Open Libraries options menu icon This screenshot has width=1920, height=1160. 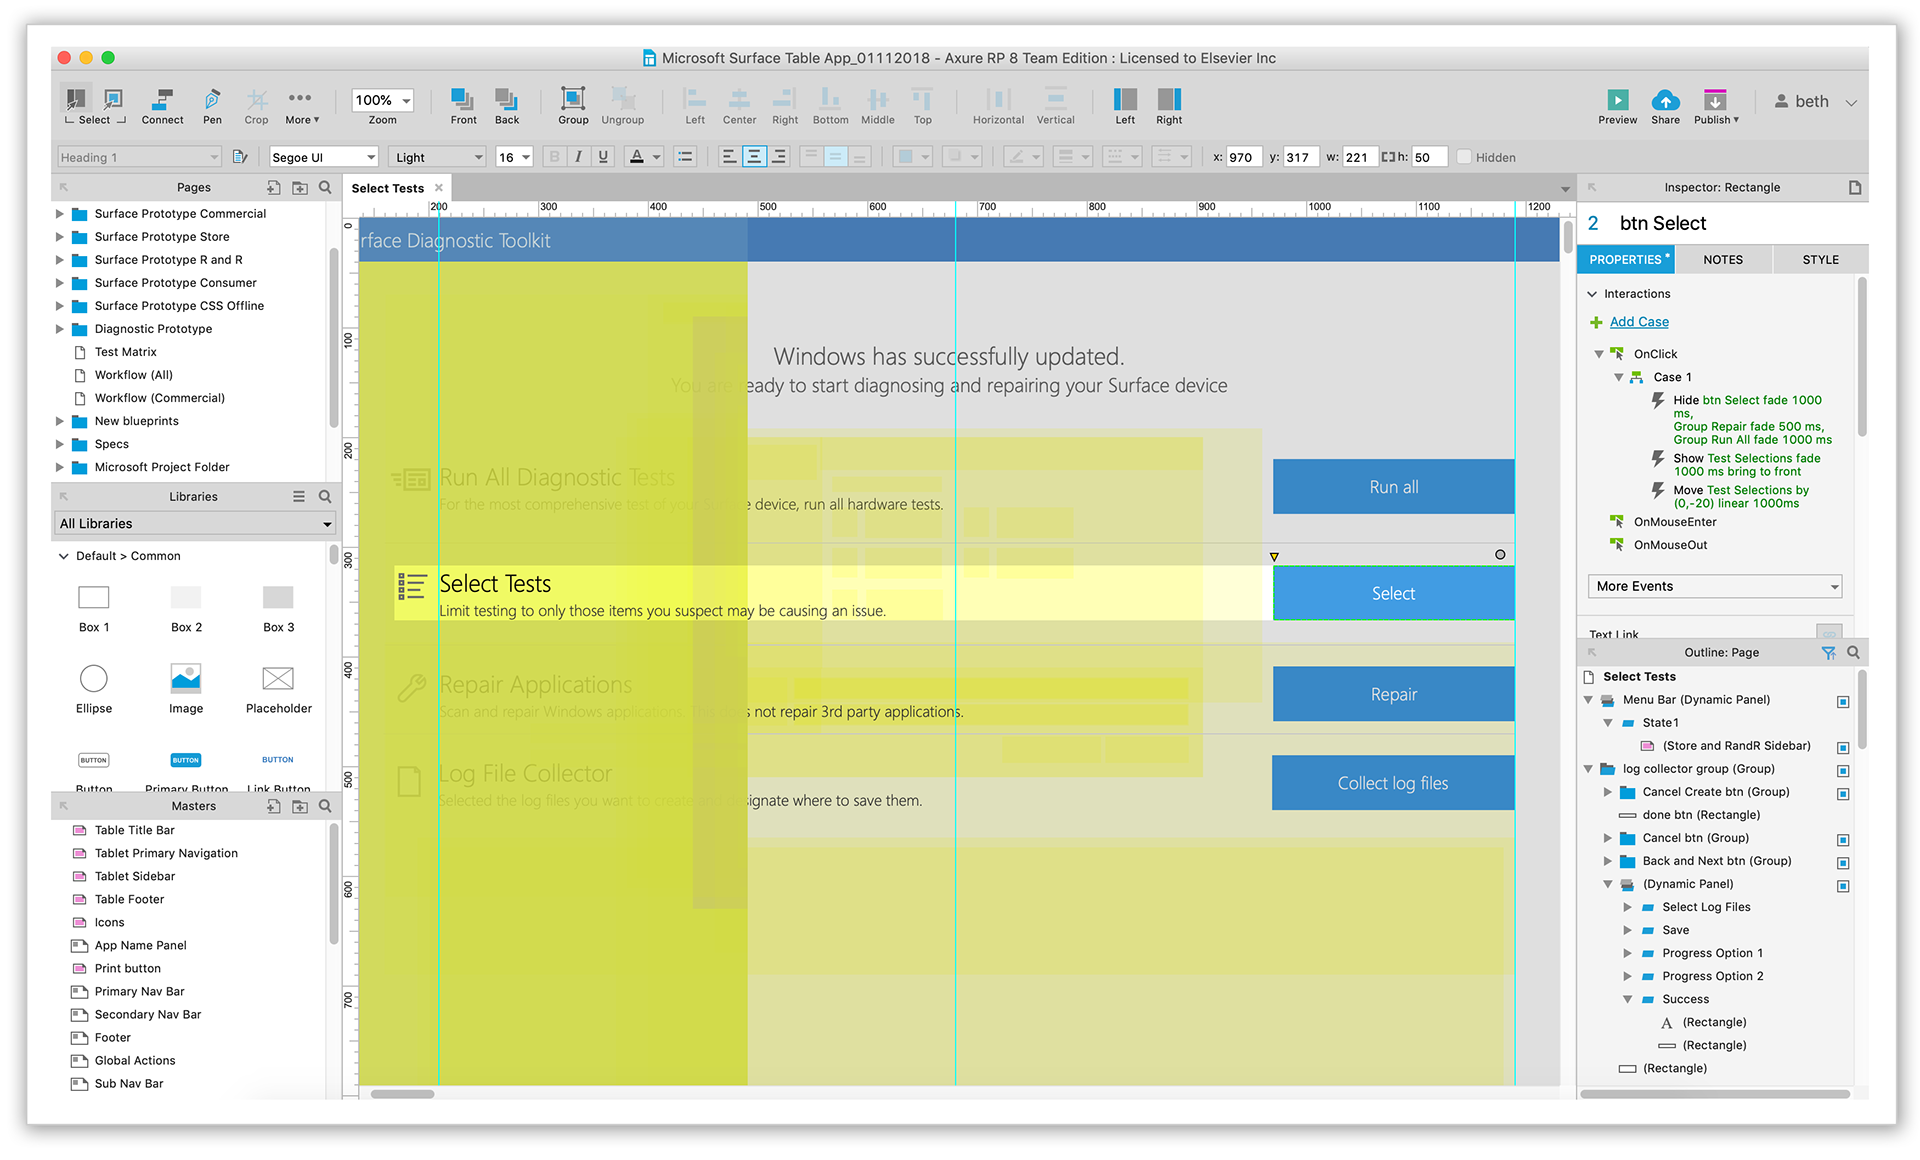point(299,497)
